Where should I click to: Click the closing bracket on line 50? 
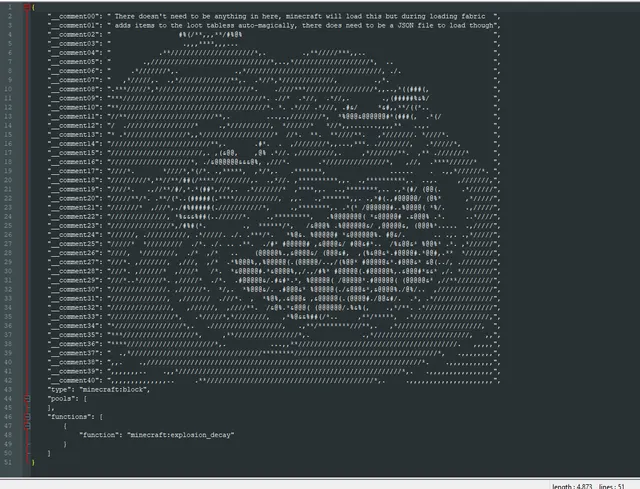pos(49,453)
